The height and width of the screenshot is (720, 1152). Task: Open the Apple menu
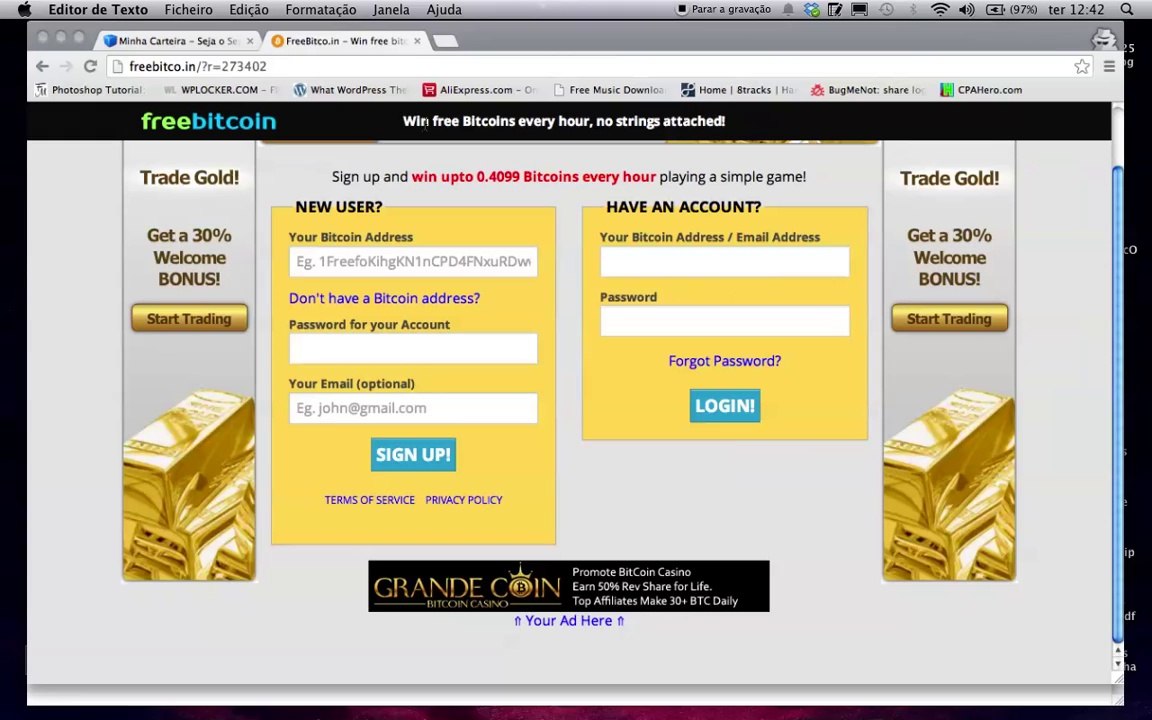[x=24, y=10]
